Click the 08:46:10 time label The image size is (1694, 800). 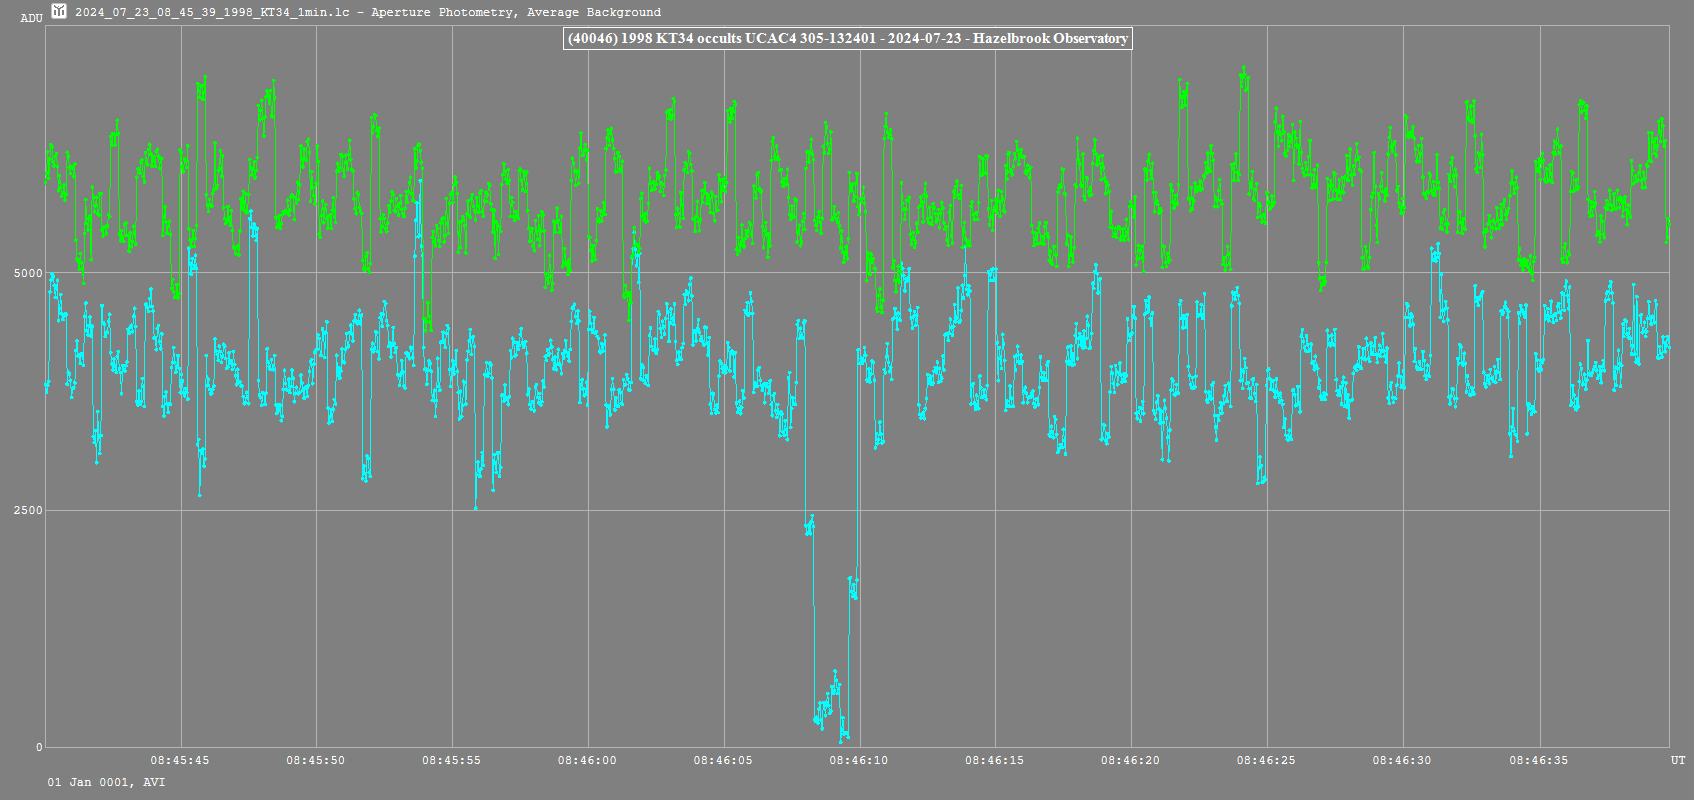coord(859,760)
